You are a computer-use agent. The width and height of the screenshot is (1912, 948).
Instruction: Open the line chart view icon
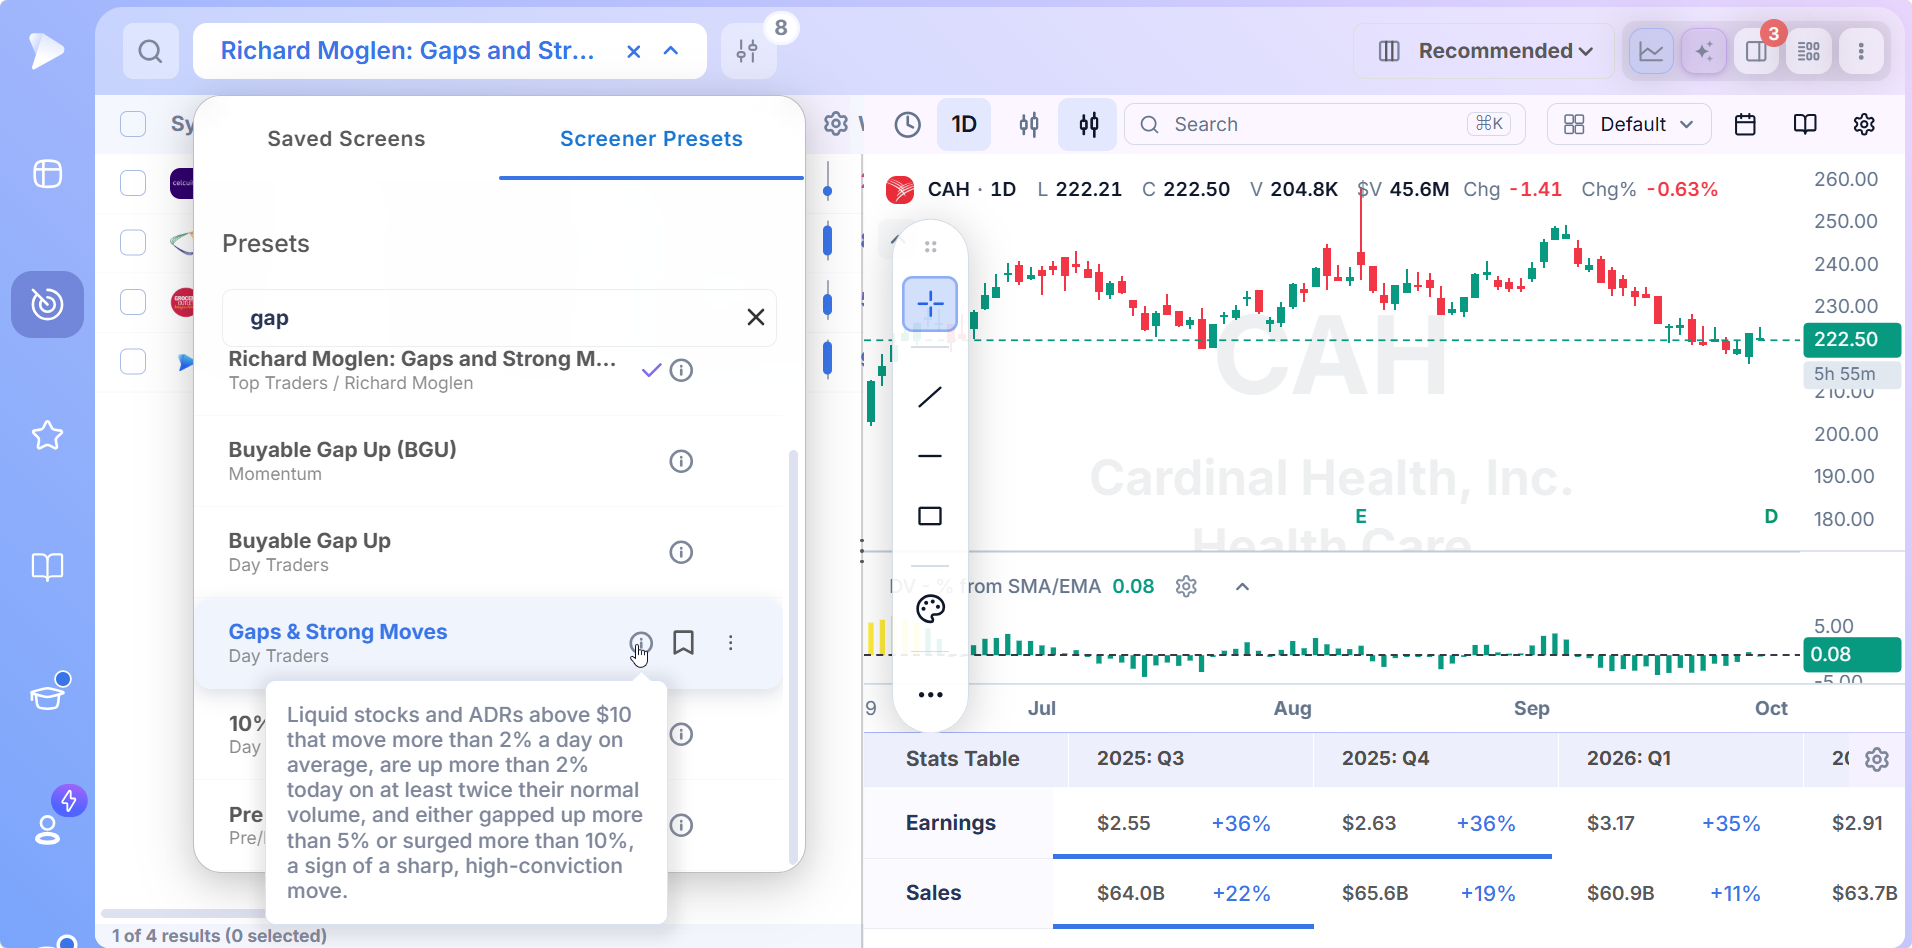coord(1651,51)
